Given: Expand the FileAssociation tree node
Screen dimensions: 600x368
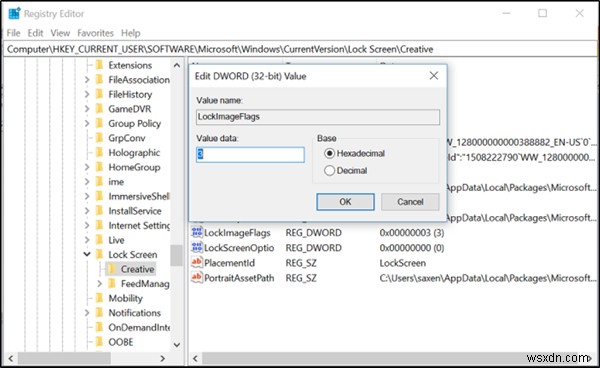Looking at the screenshot, I should (87, 80).
